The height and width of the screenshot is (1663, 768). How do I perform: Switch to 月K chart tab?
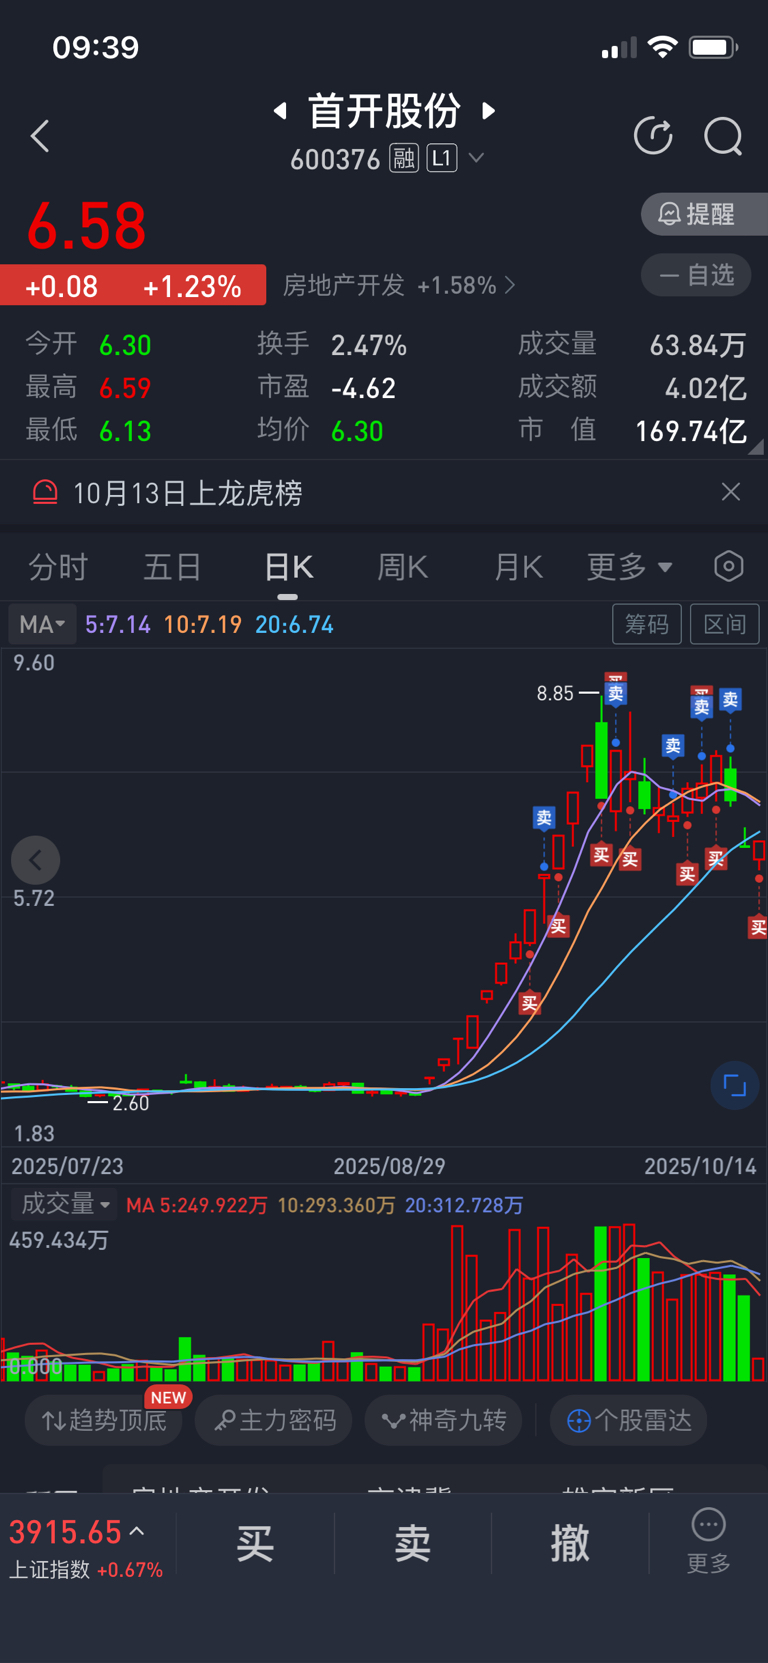[518, 568]
